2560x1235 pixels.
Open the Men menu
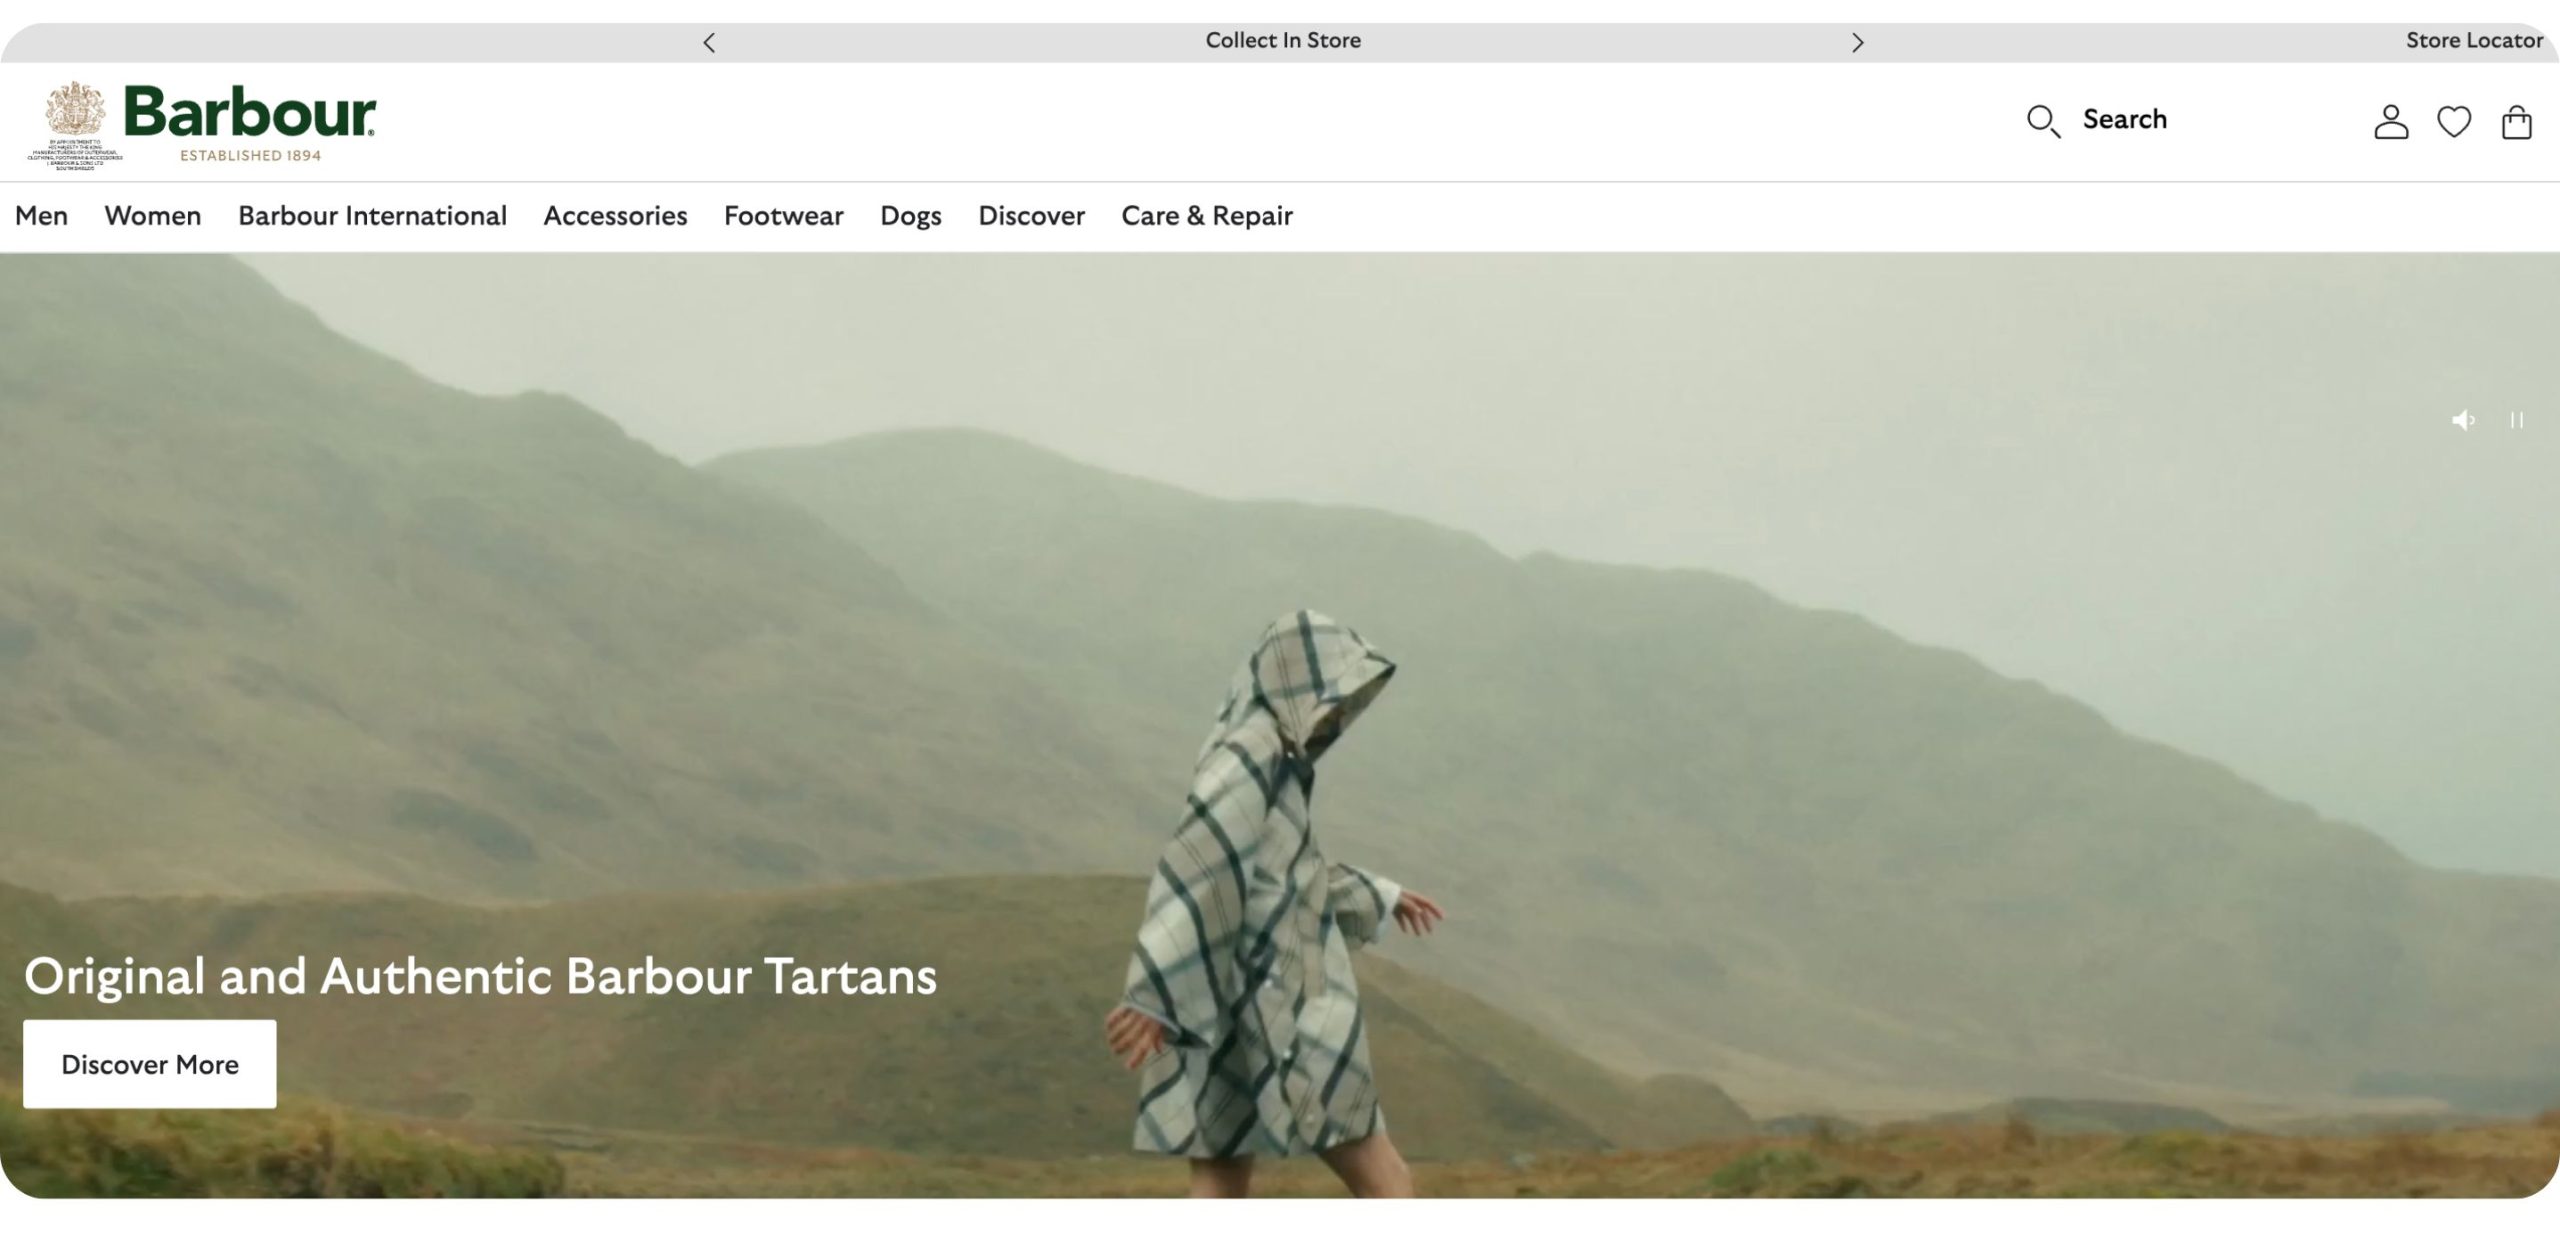41,216
